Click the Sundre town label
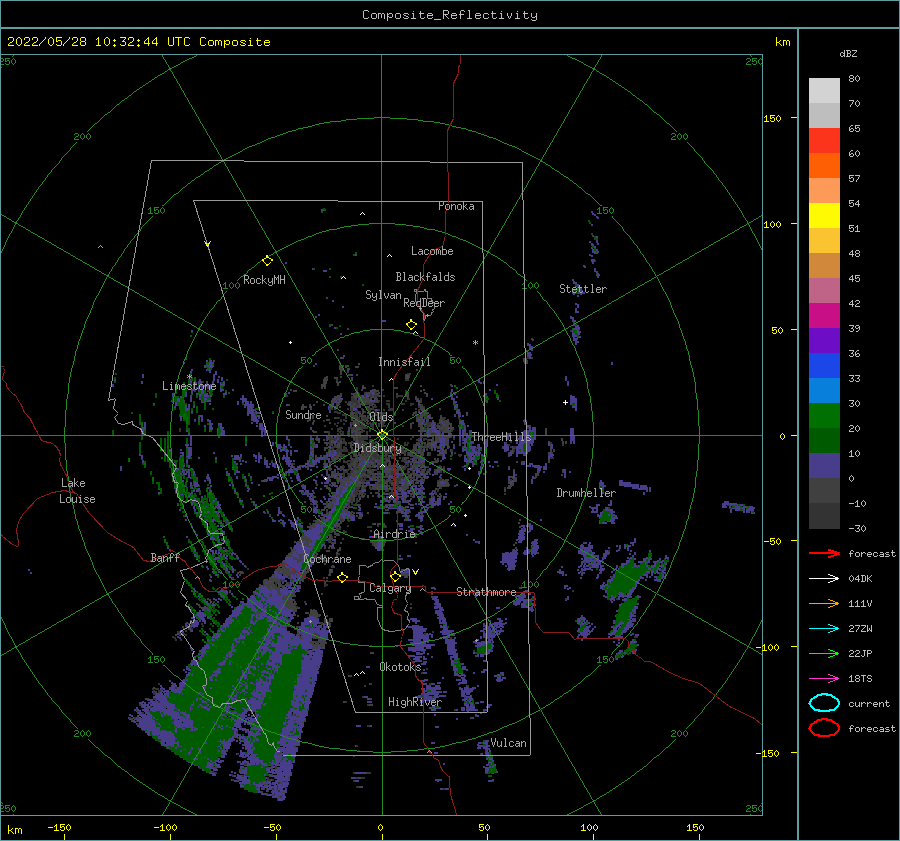Screen dimensions: 900x841 click(x=303, y=414)
